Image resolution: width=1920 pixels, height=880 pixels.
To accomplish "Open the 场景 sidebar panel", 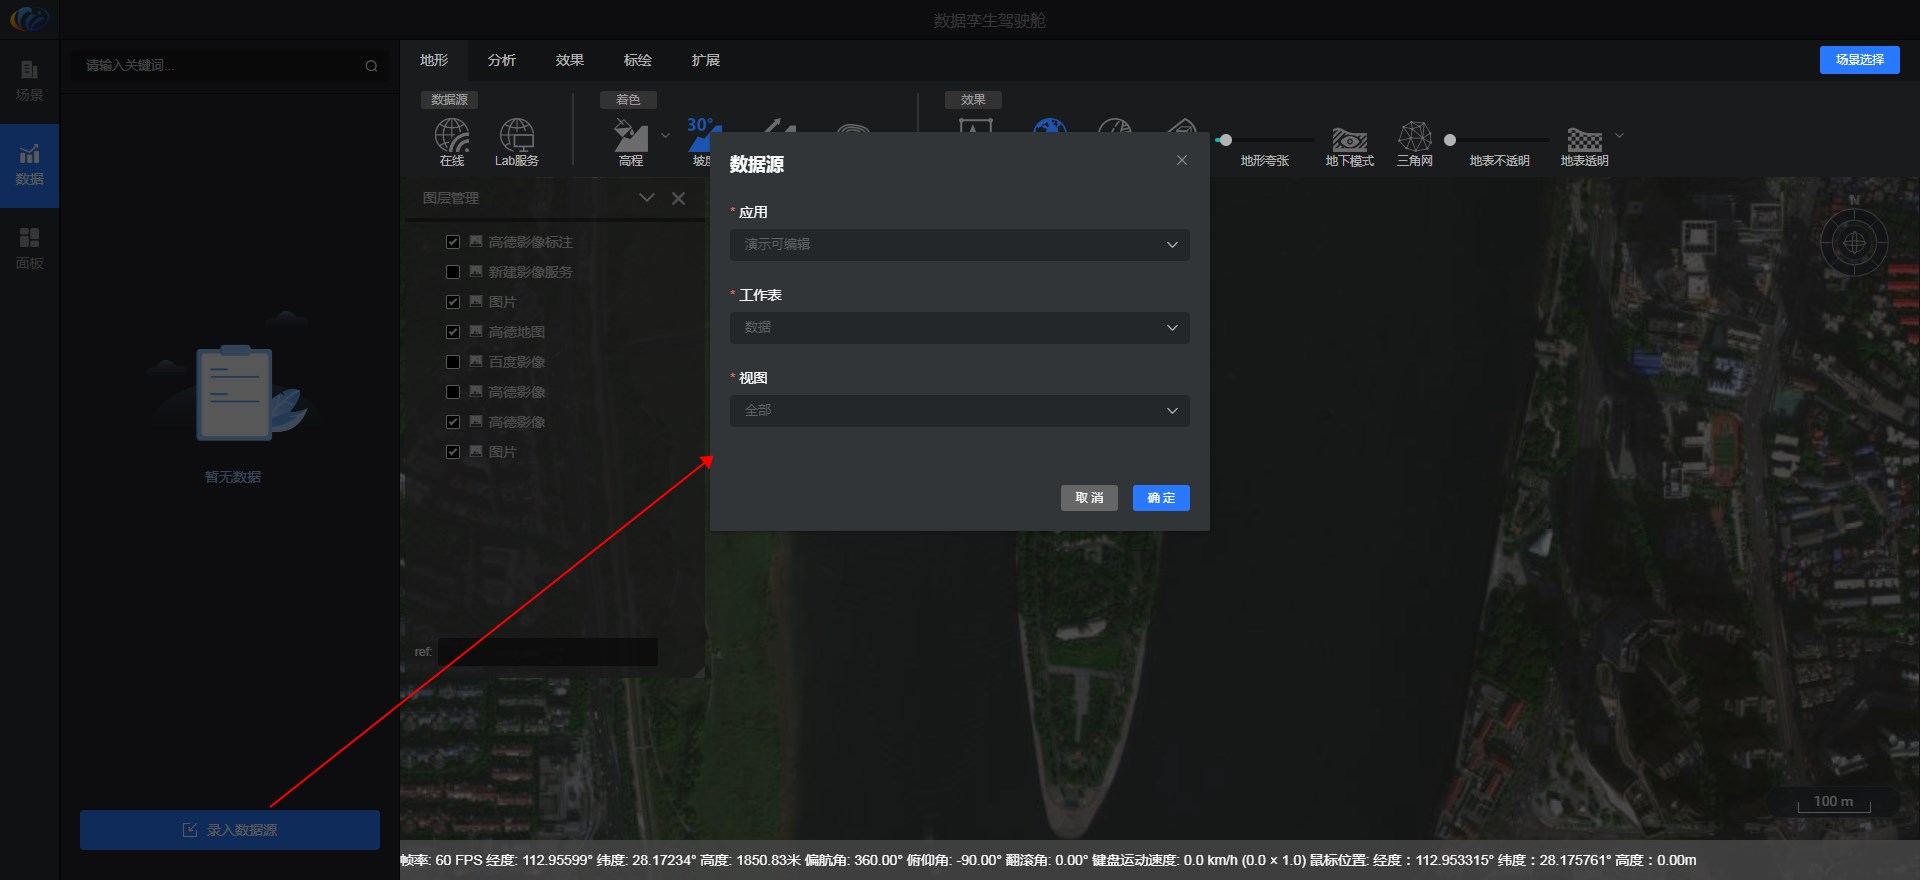I will [29, 80].
